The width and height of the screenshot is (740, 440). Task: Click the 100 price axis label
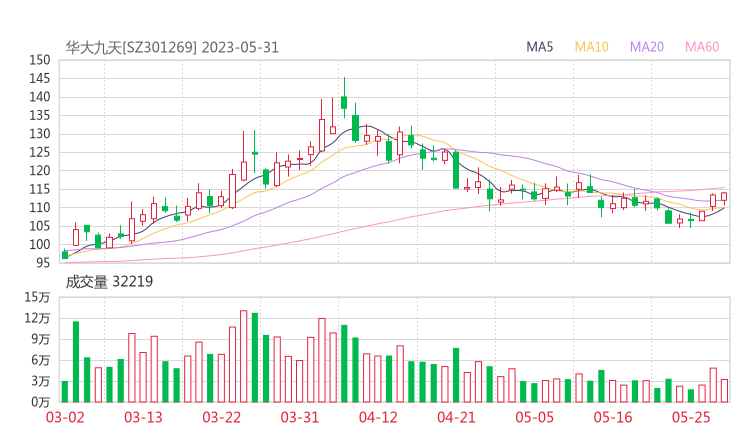point(40,244)
